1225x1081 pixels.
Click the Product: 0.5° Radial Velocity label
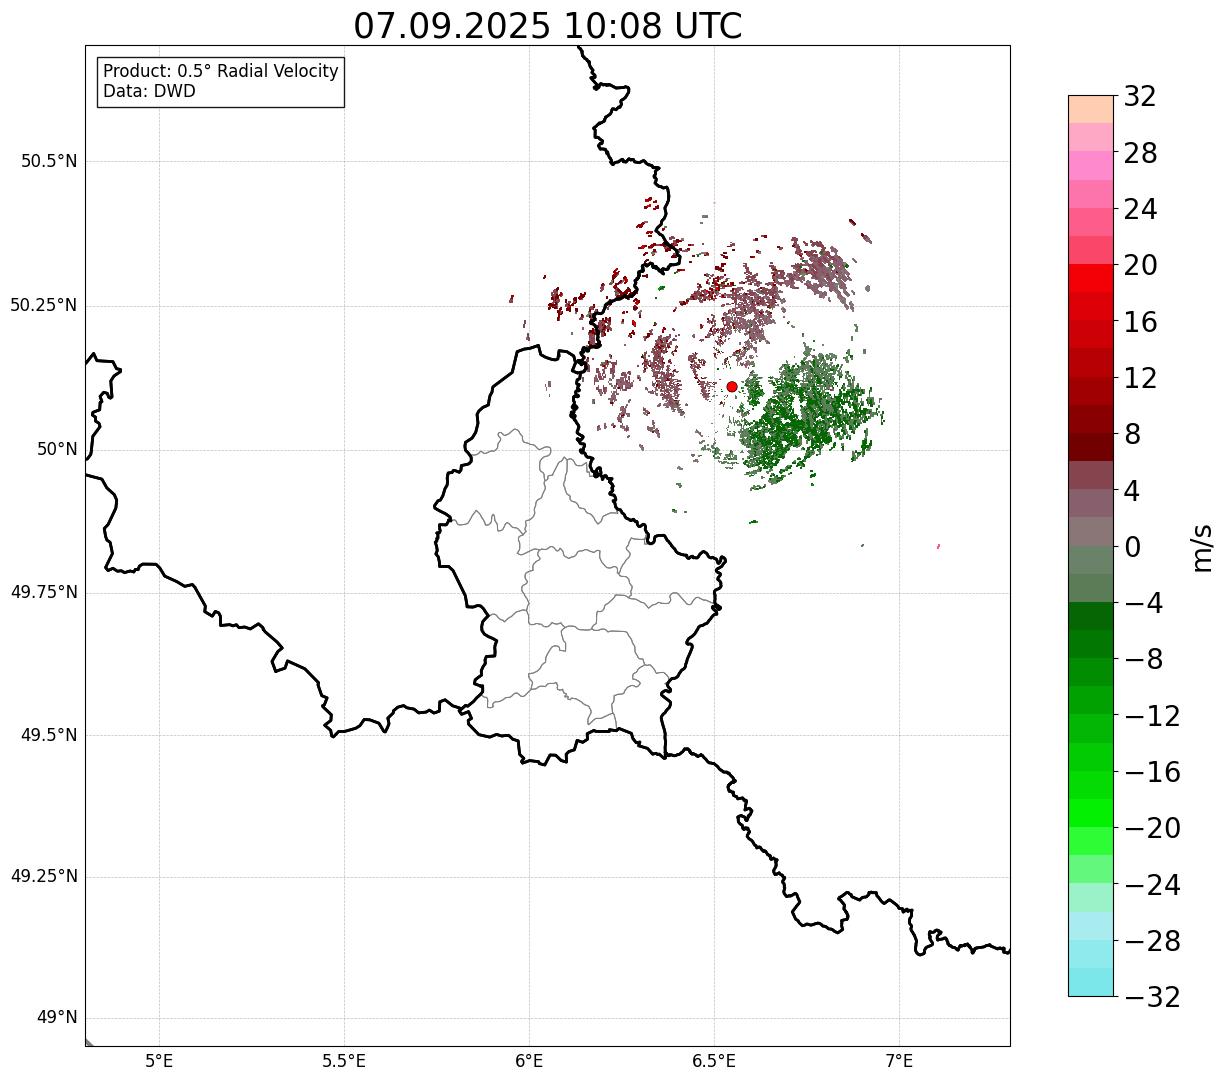point(221,72)
